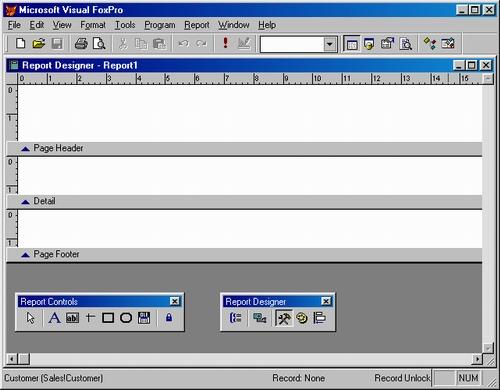Minimize the Report Designer - Report1 window
The width and height of the screenshot is (500, 390).
tap(459, 65)
